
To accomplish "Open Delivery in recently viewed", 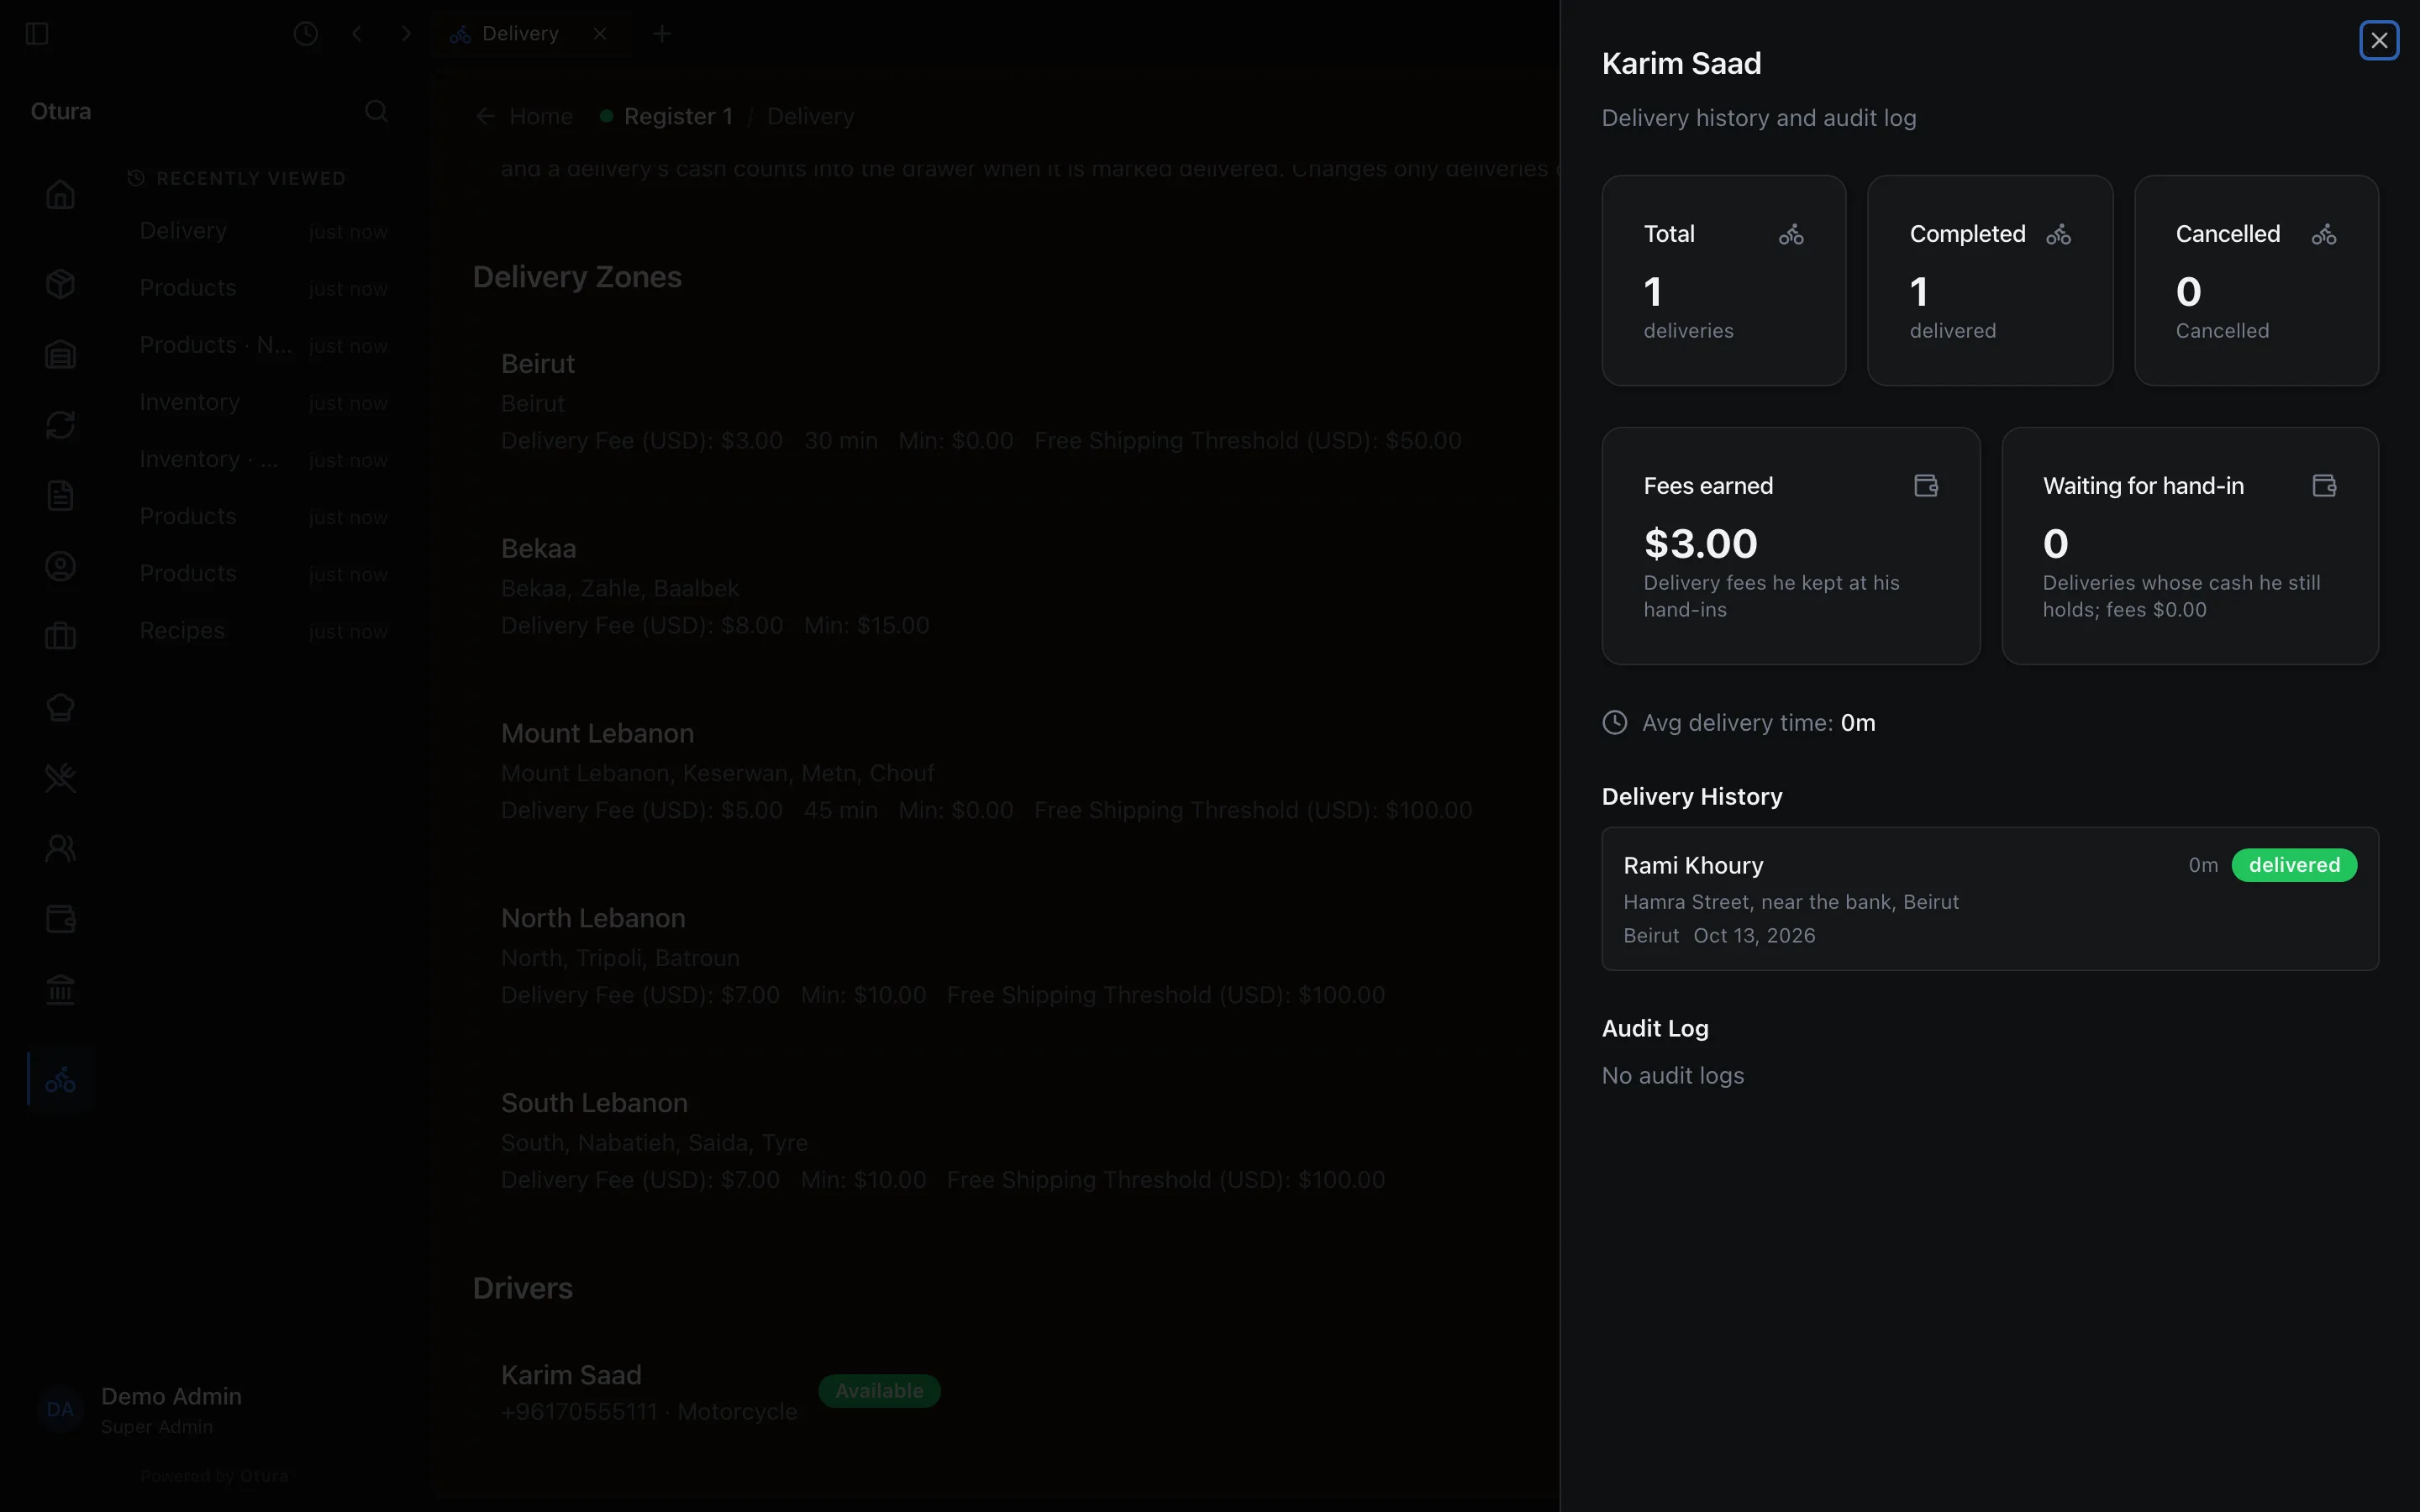I will pos(263,231).
